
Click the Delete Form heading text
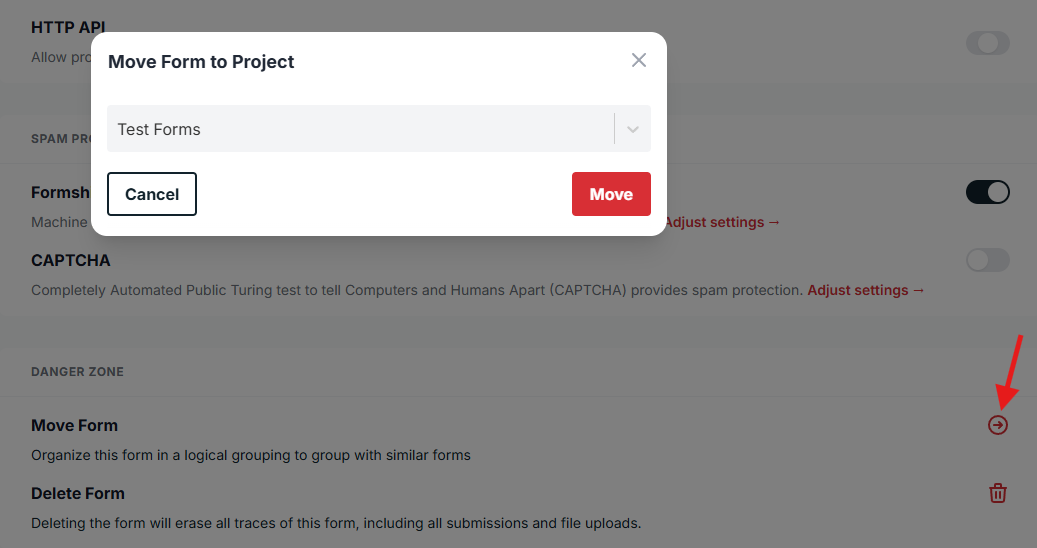click(78, 493)
